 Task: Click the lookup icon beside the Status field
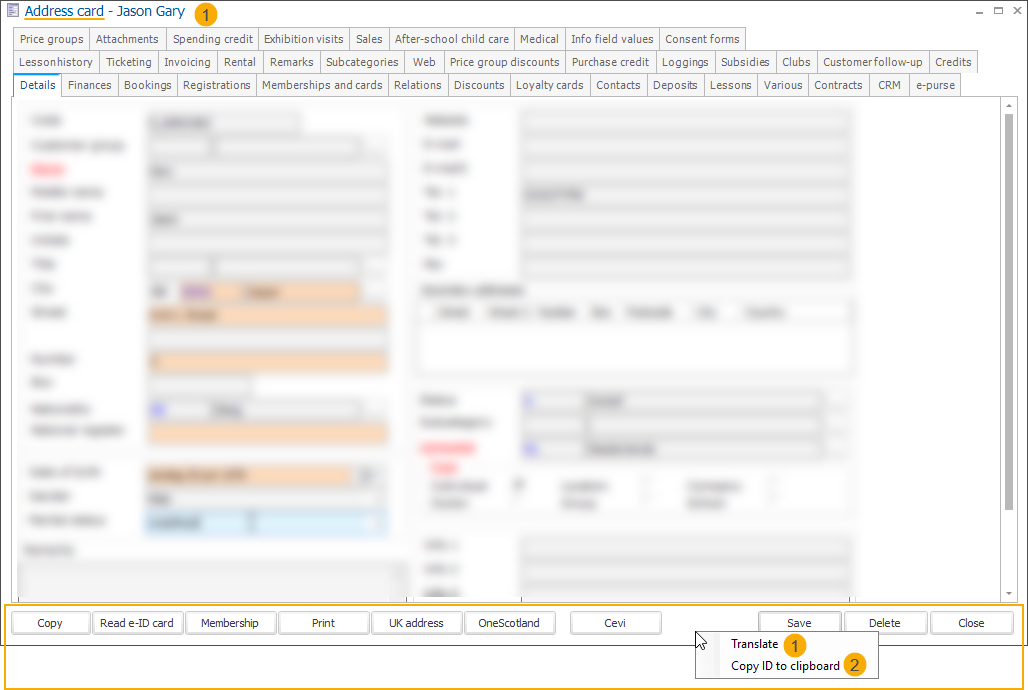528,400
